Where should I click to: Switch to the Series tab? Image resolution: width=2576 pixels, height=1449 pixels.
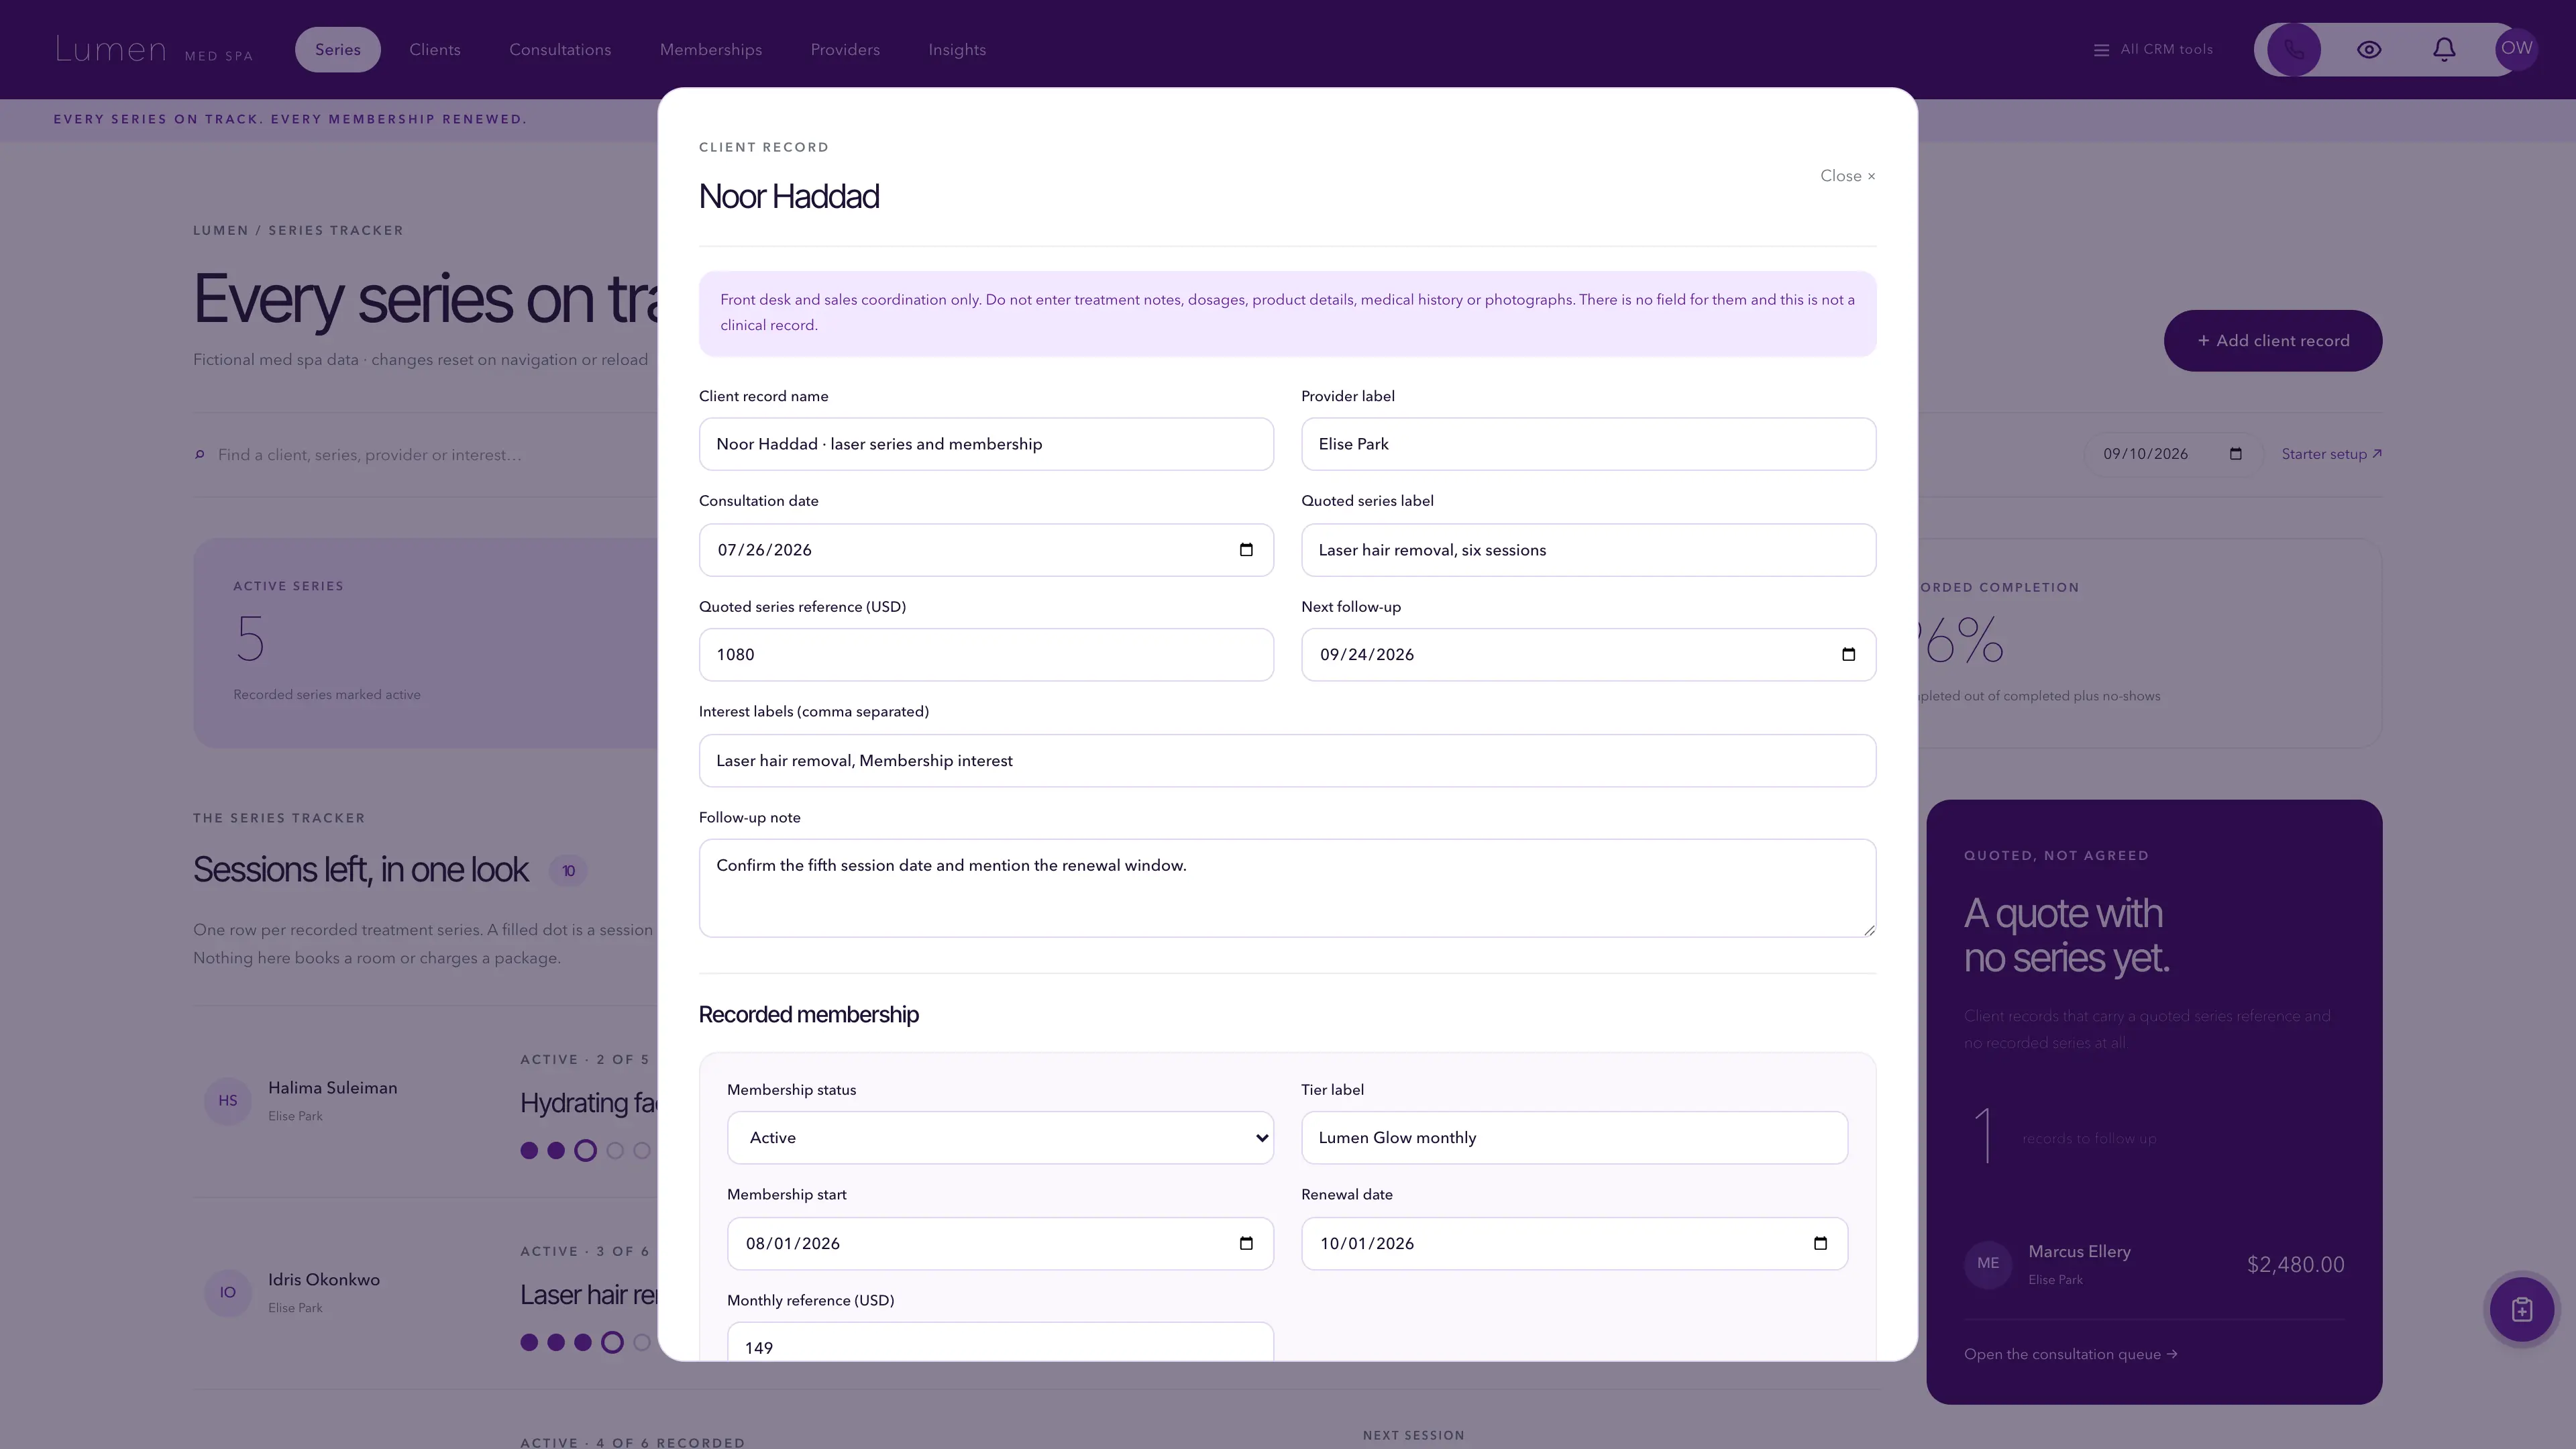338,49
